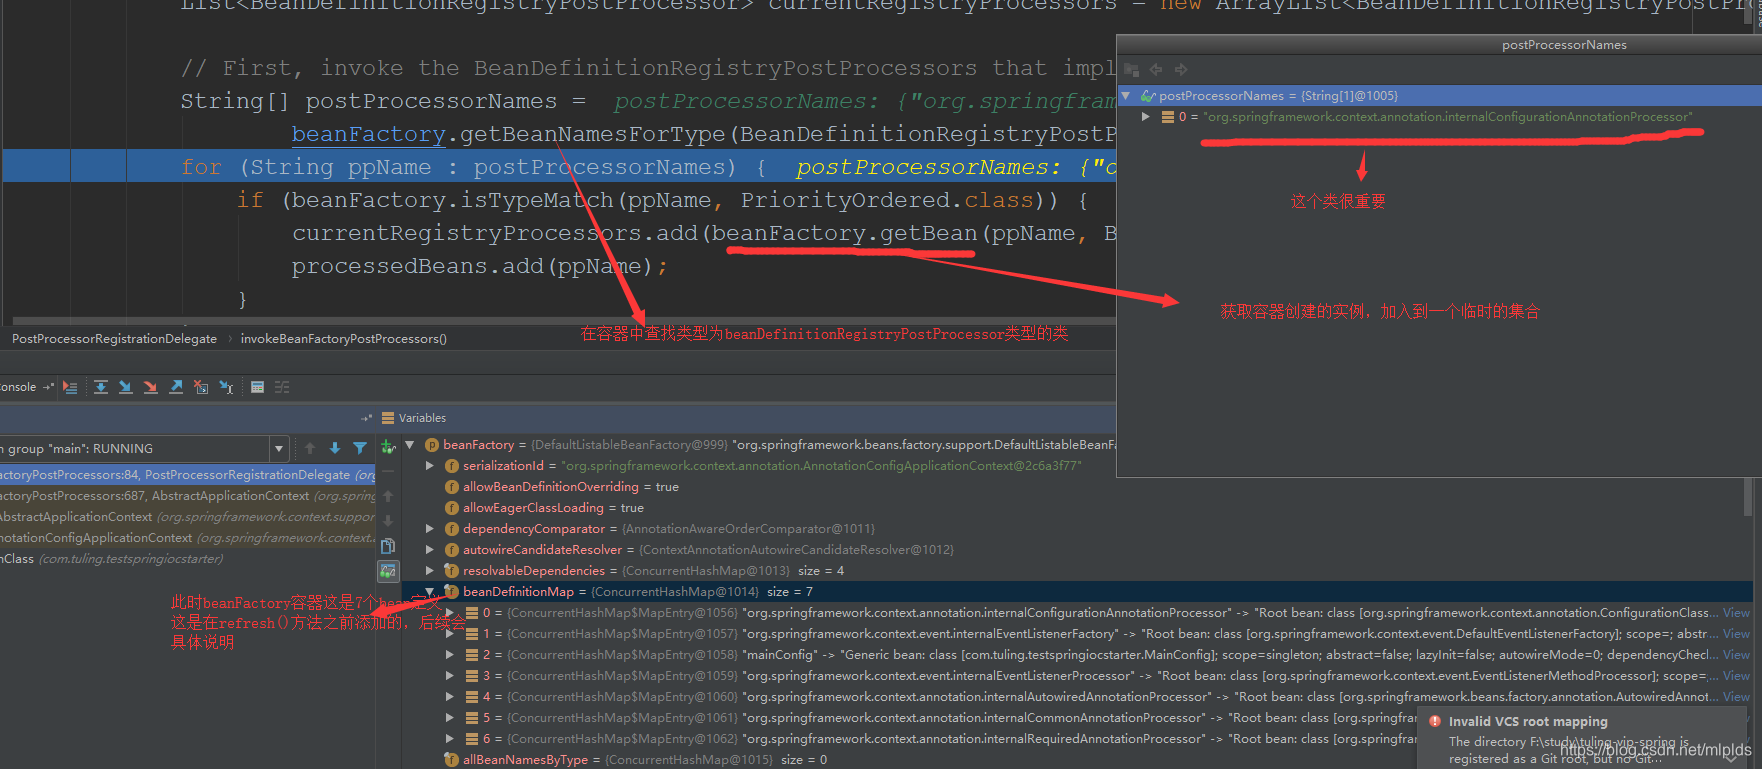Click the PostProcessorRegistrationDelegate breadcrumb

(114, 339)
